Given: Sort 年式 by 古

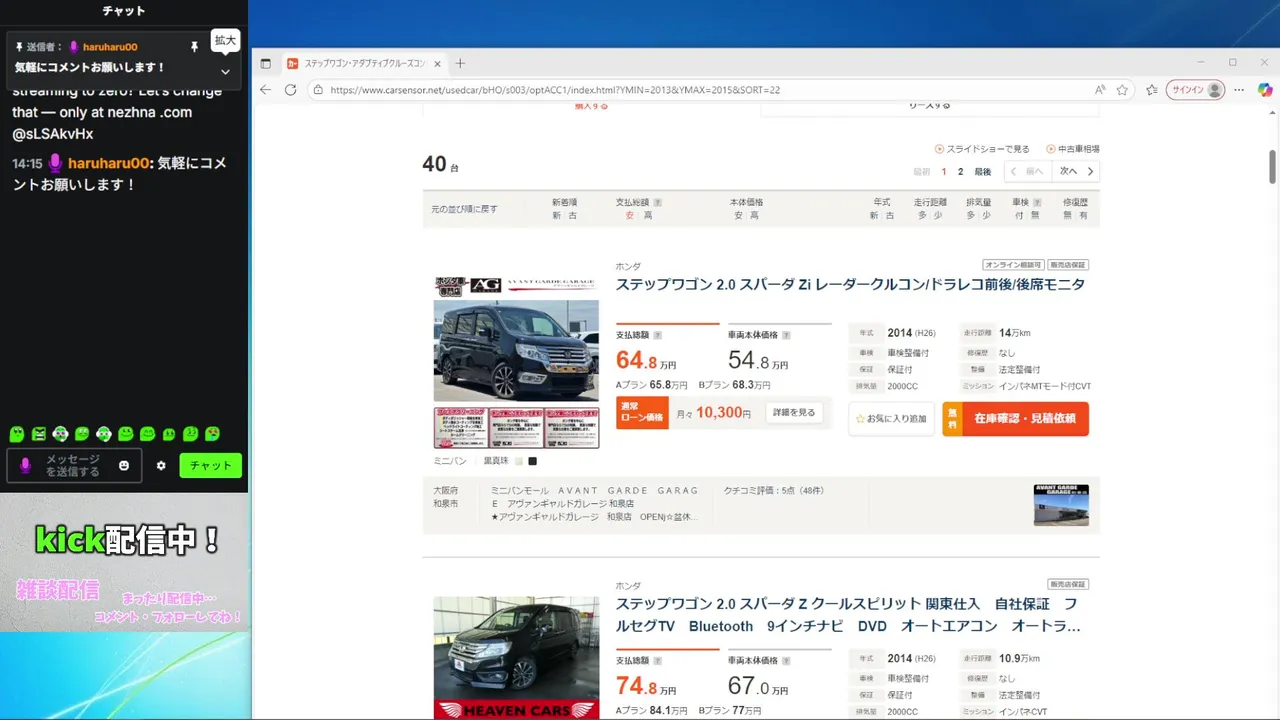Looking at the screenshot, I should click(x=890, y=215).
